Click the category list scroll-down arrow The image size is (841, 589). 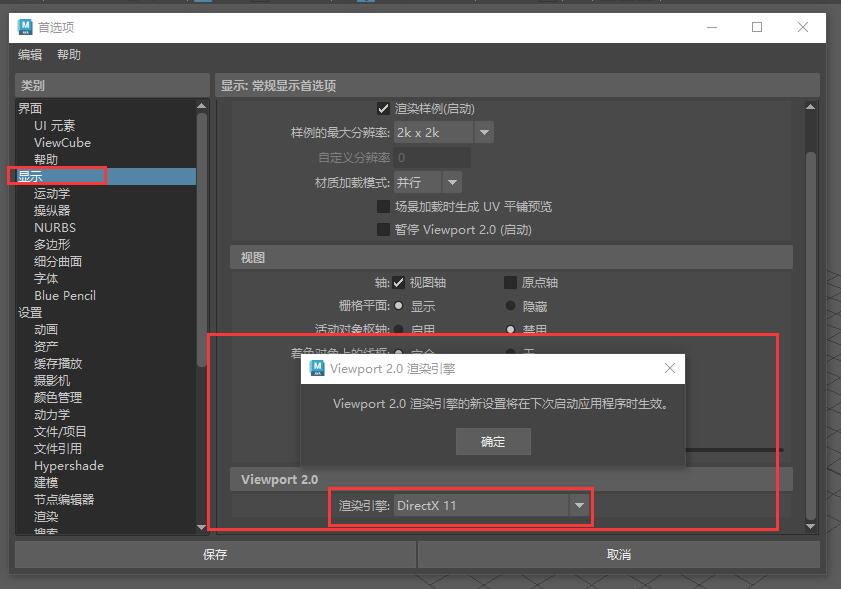202,526
